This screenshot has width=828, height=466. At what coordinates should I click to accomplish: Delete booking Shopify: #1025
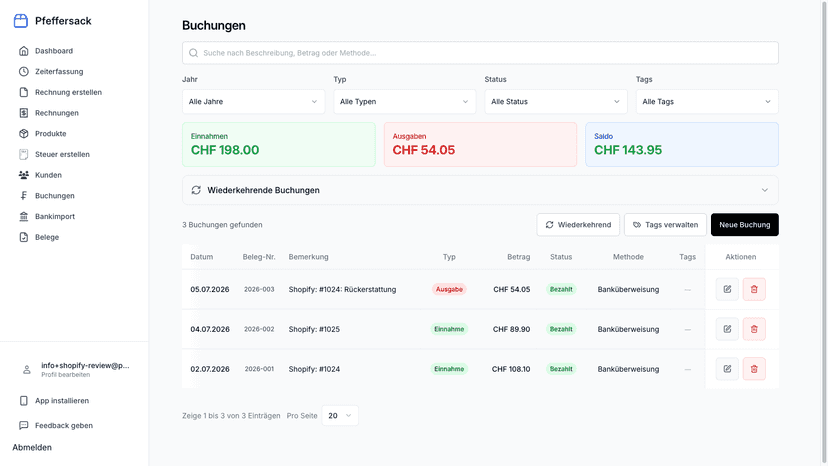[x=754, y=329]
